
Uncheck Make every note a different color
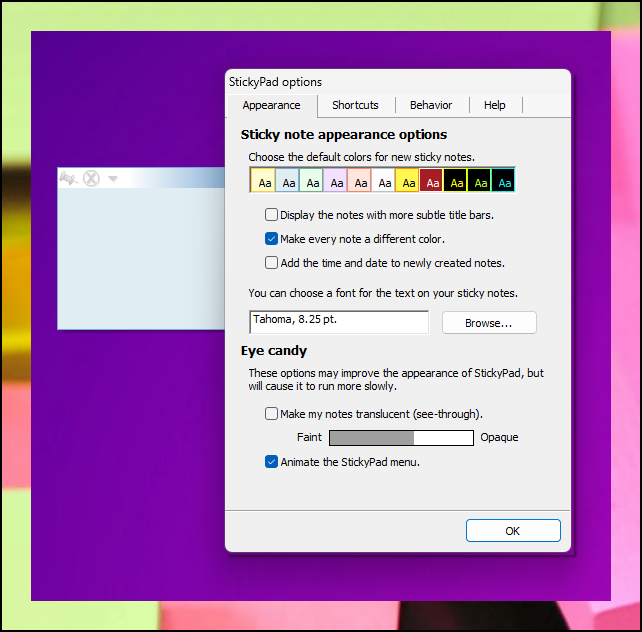(x=271, y=239)
